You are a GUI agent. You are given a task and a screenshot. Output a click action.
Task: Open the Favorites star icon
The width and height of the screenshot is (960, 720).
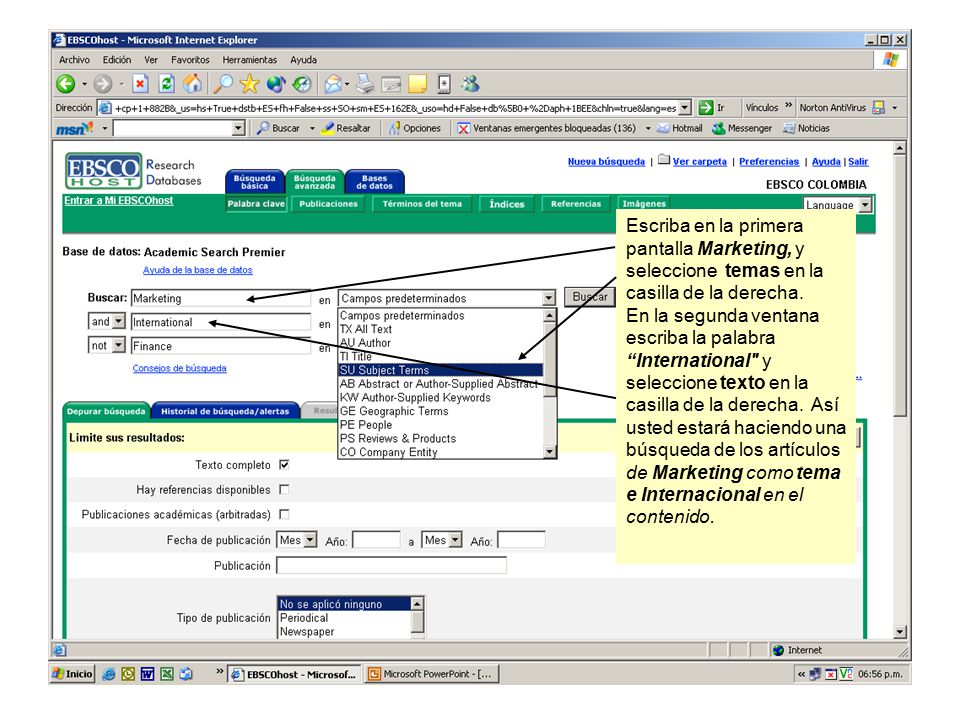tap(249, 84)
